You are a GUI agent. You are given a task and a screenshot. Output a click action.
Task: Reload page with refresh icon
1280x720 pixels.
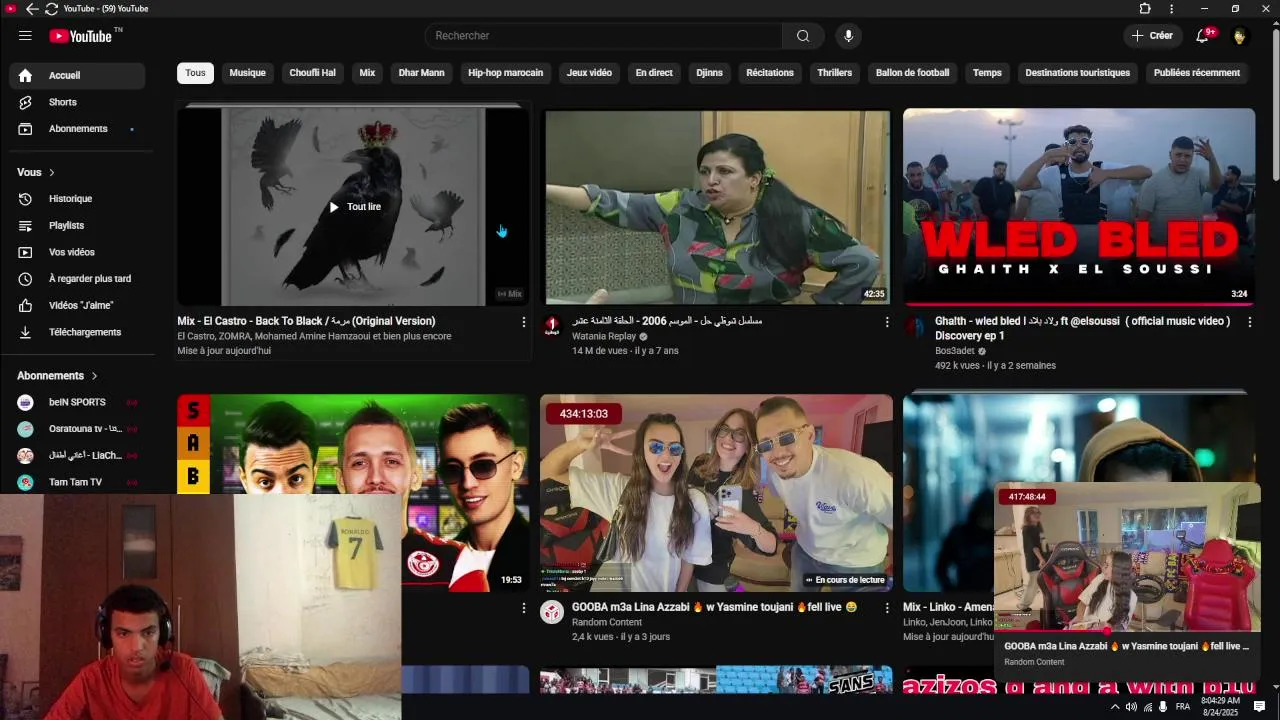[x=51, y=9]
